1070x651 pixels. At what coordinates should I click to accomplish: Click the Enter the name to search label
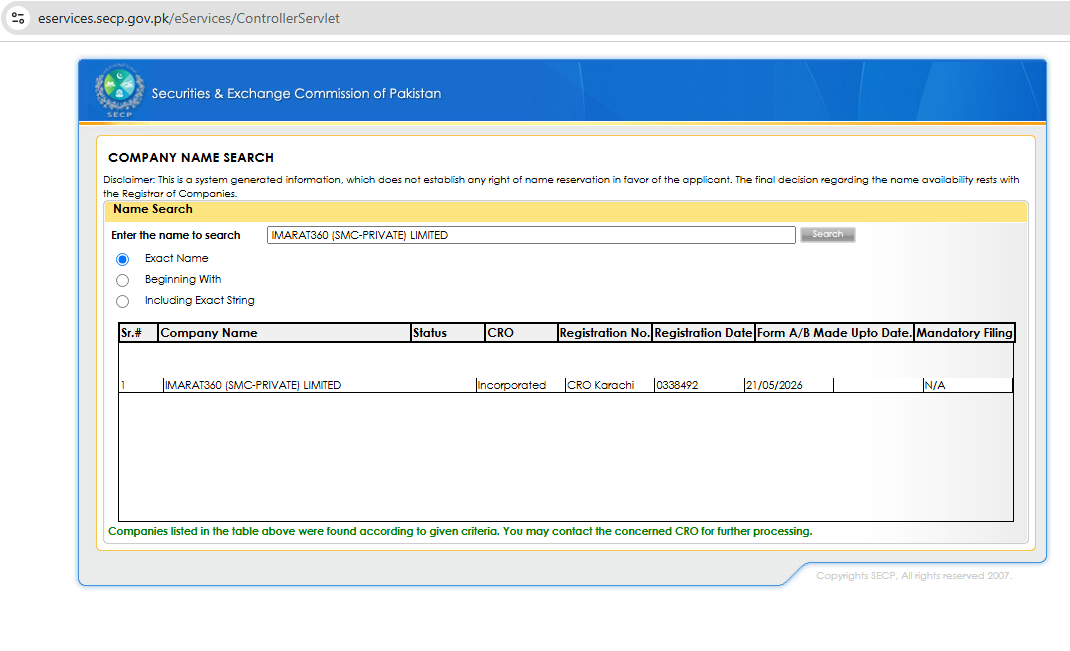[x=176, y=235]
